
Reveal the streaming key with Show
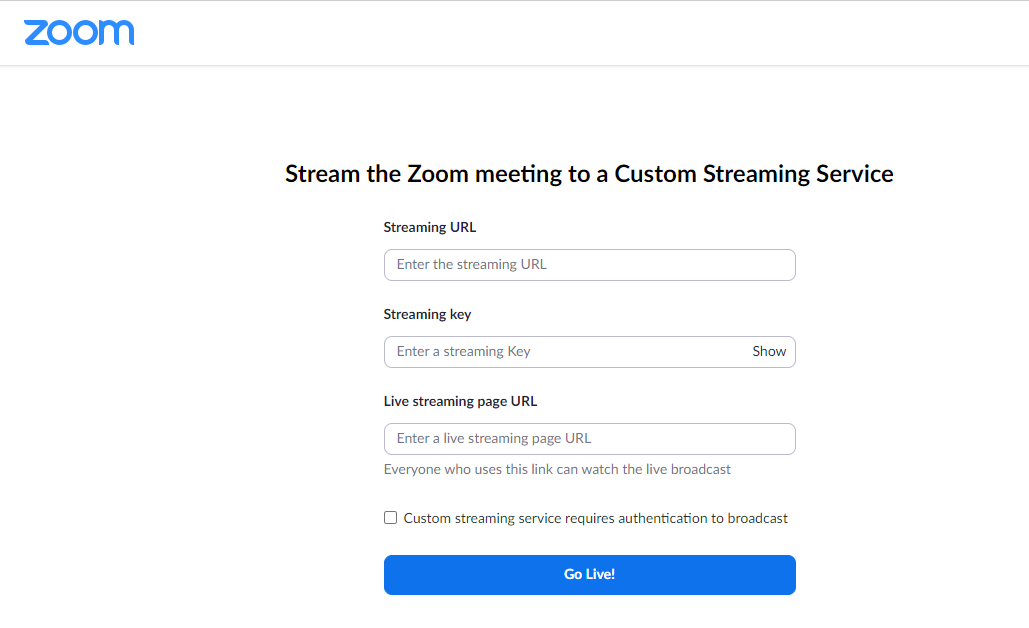click(x=769, y=352)
